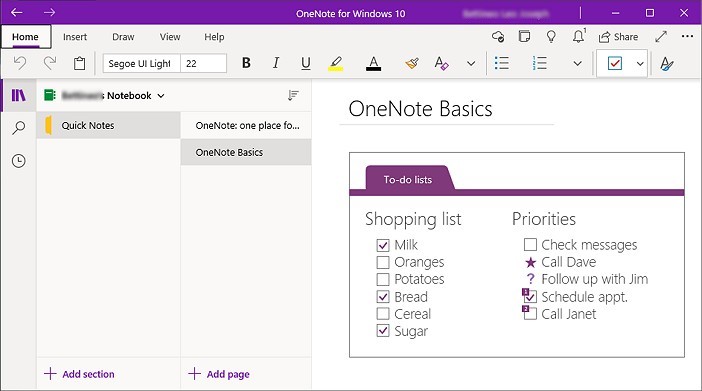Show notebooks navigation icon

coord(18,95)
